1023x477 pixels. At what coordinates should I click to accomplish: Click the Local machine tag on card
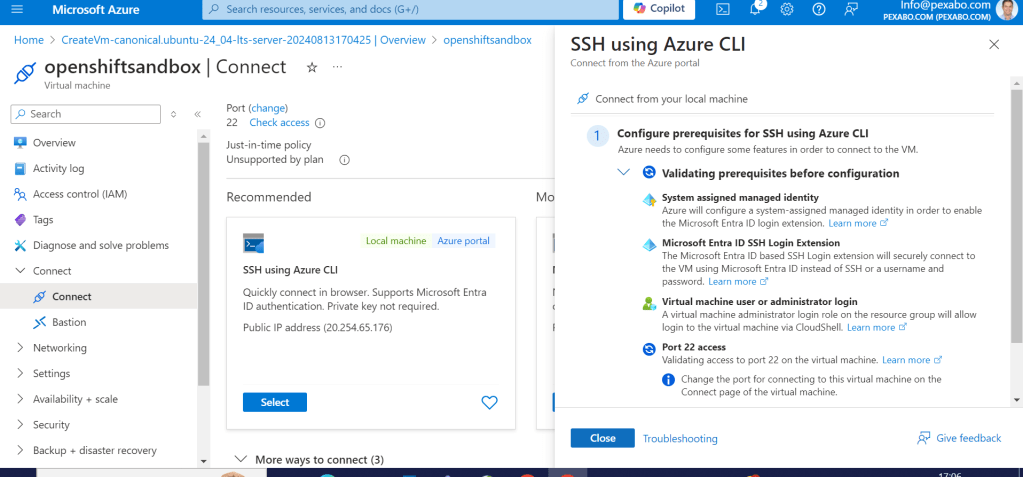click(396, 241)
